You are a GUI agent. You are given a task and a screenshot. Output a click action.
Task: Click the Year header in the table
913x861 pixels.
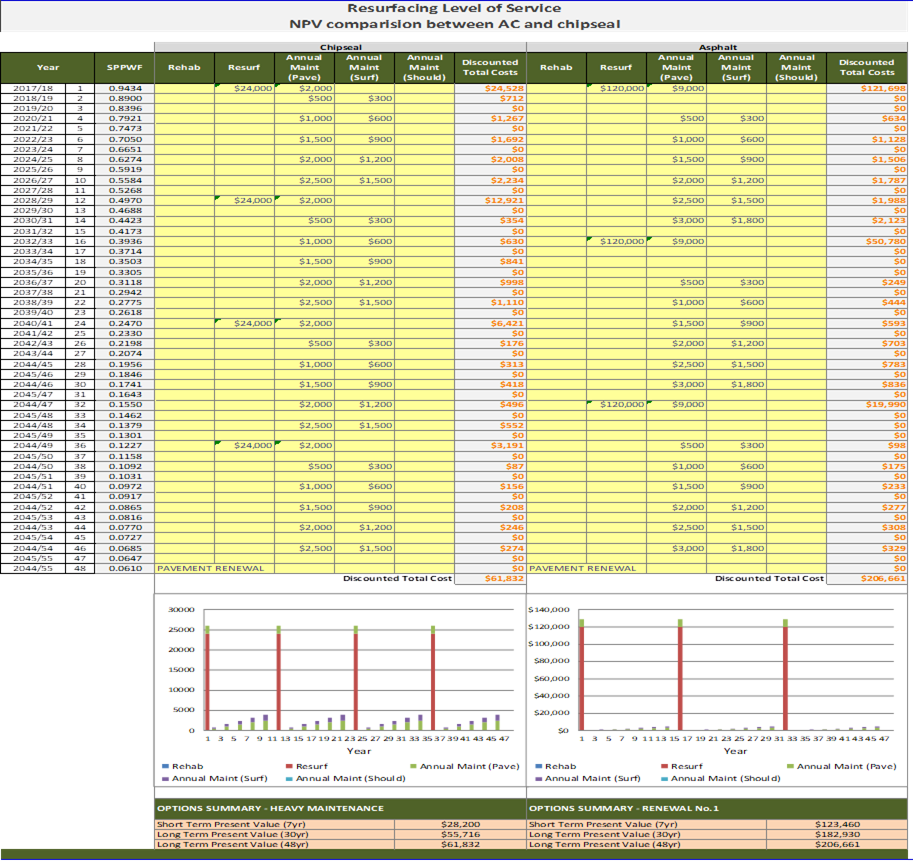tap(48, 68)
